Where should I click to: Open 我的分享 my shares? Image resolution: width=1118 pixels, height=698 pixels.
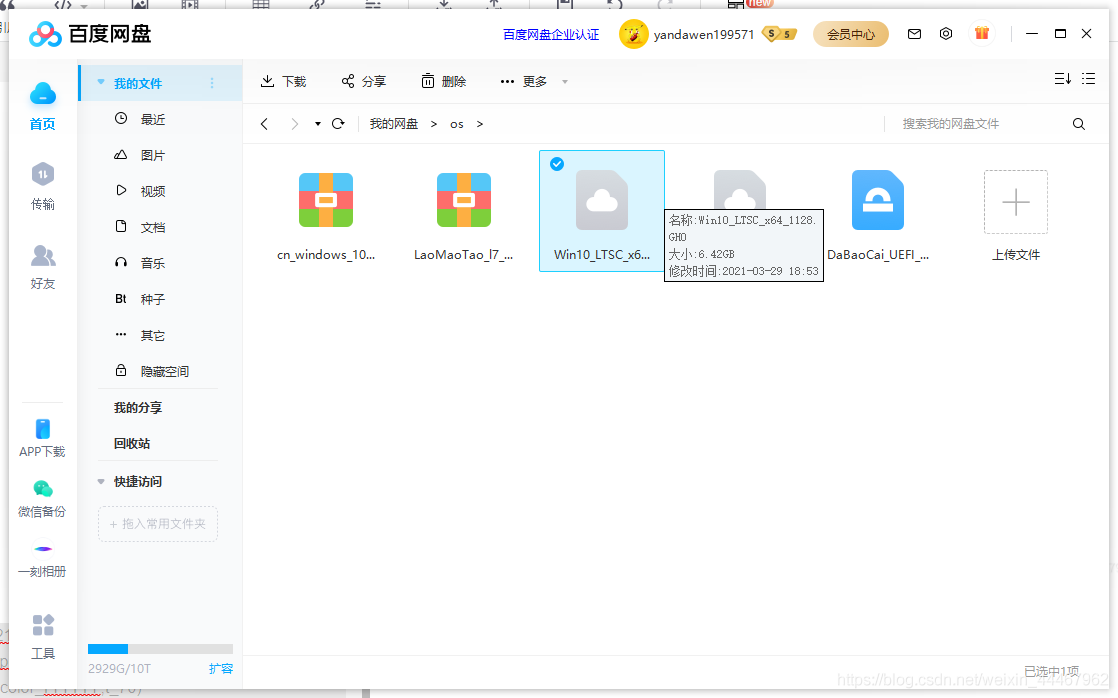(x=138, y=408)
